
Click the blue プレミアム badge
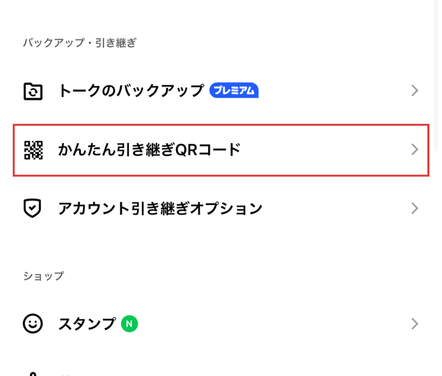[x=234, y=90]
